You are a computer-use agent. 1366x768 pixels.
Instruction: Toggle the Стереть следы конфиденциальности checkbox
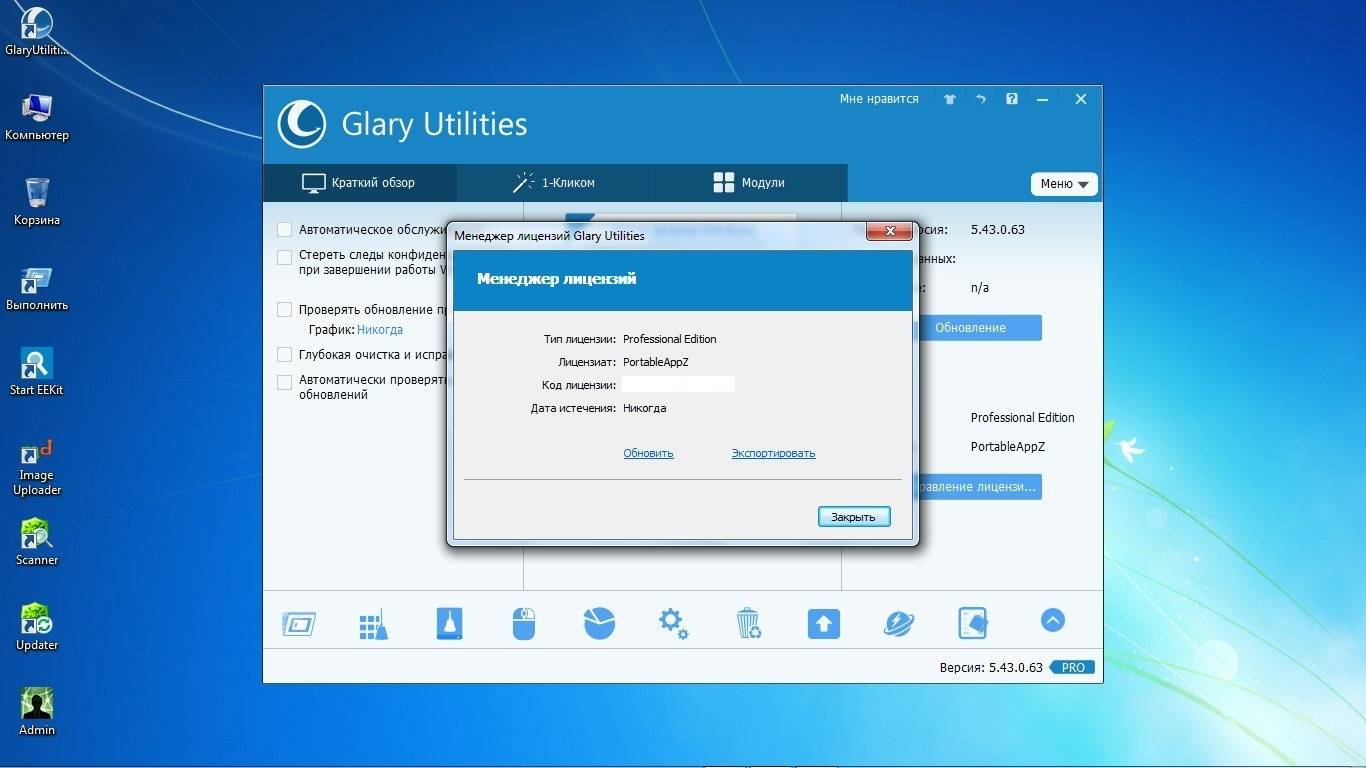pos(285,257)
